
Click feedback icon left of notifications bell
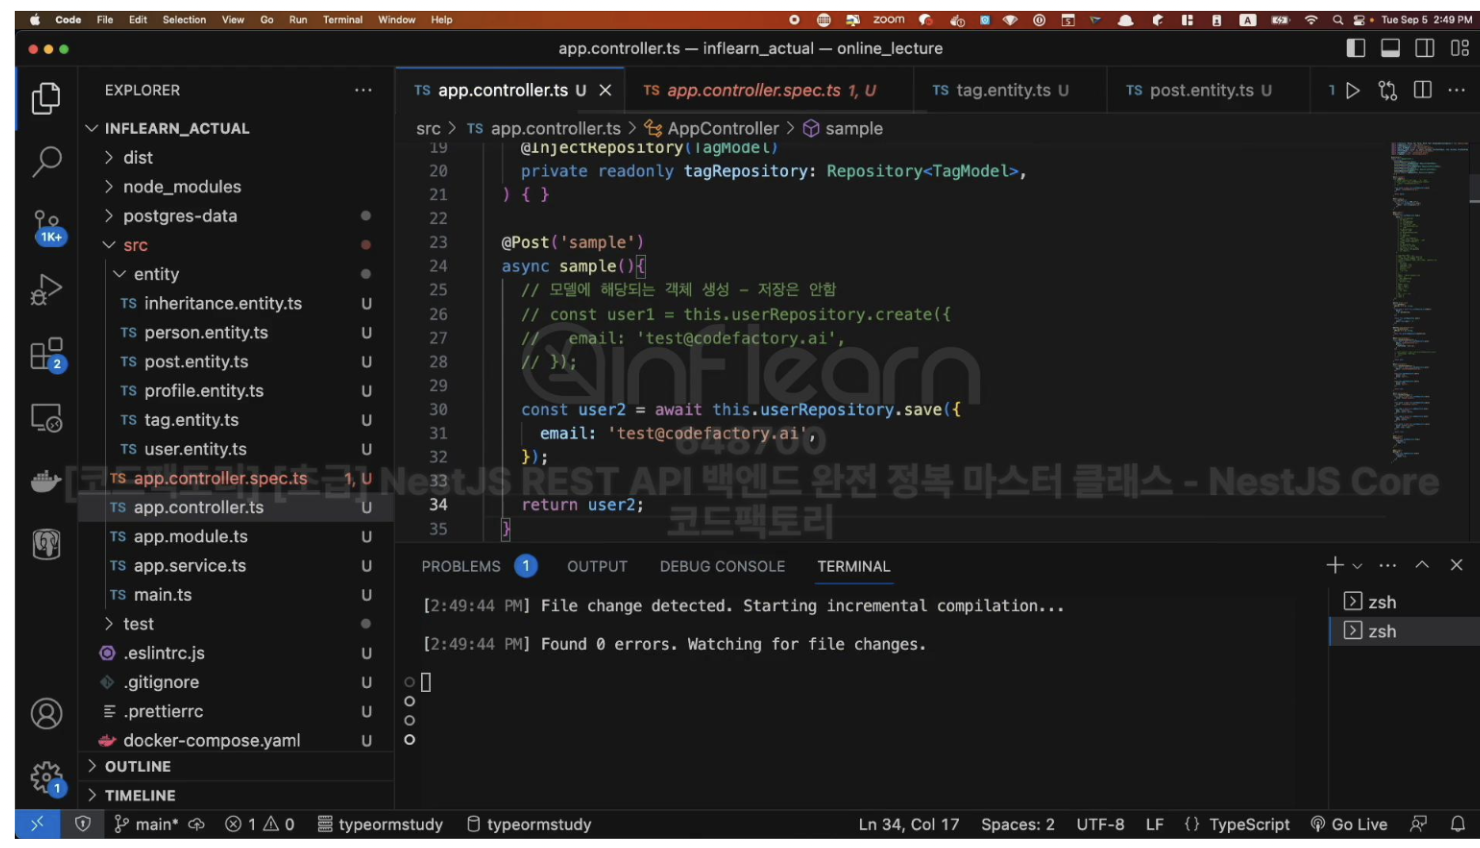click(1418, 824)
